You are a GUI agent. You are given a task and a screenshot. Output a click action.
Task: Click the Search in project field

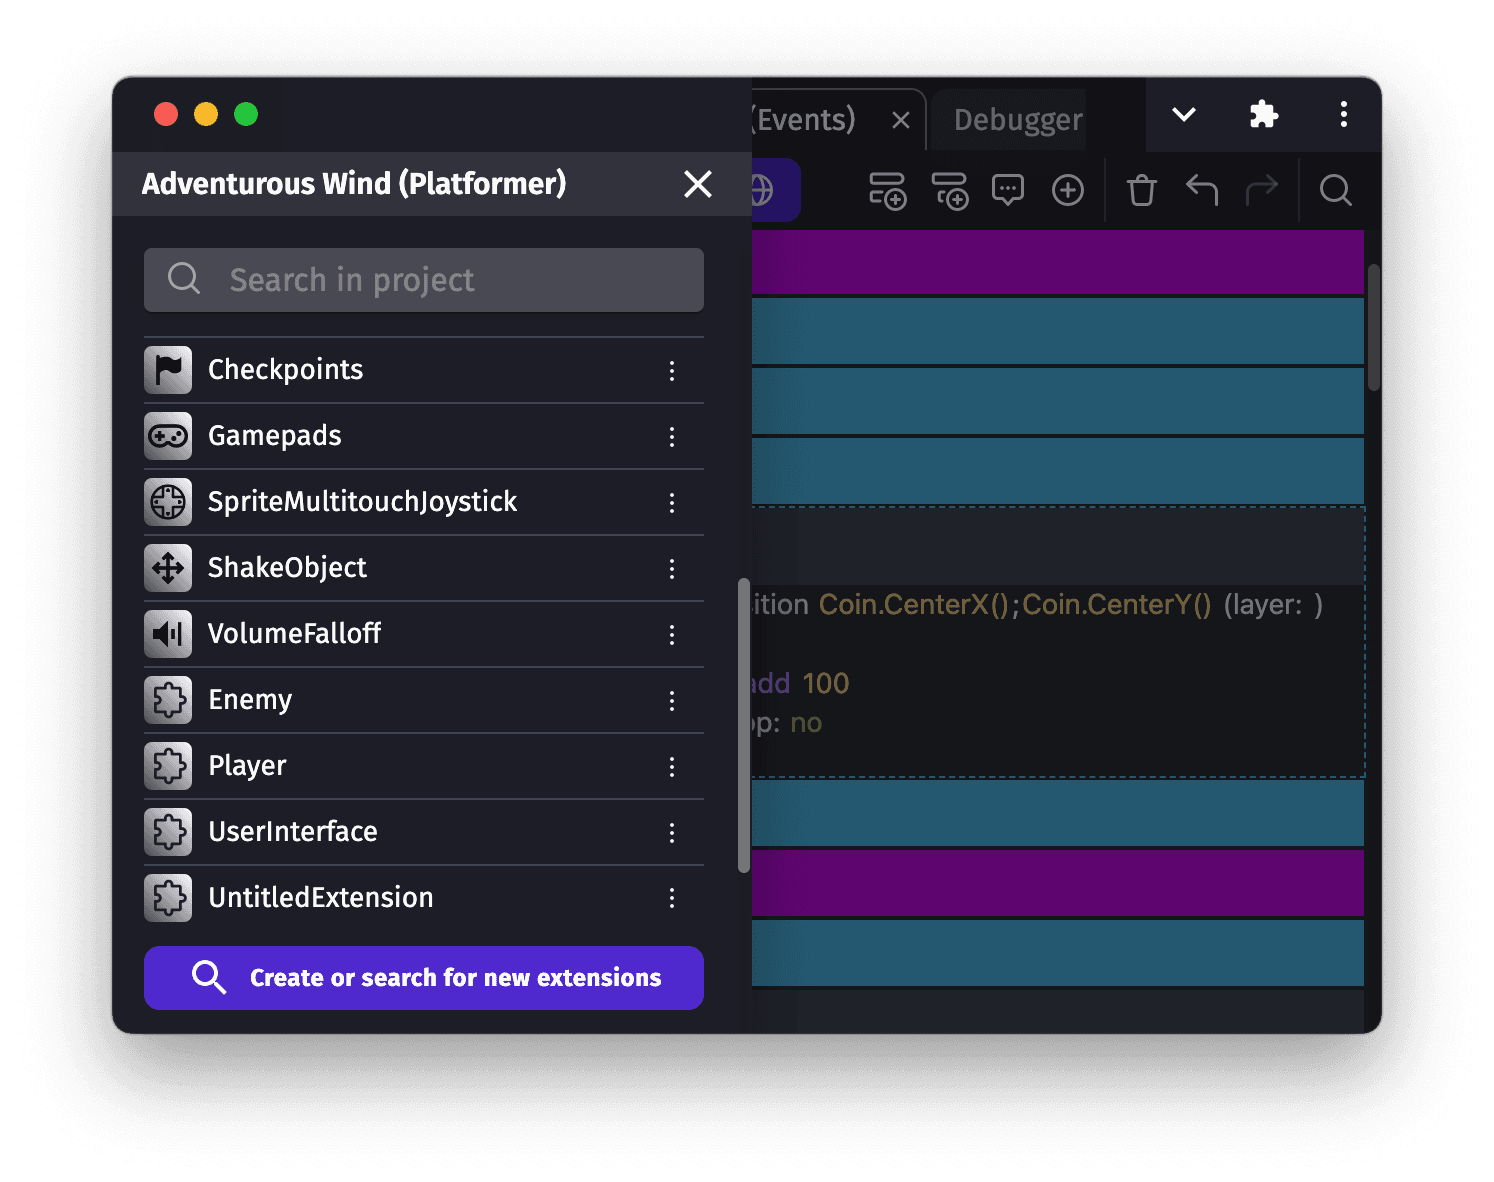[424, 280]
